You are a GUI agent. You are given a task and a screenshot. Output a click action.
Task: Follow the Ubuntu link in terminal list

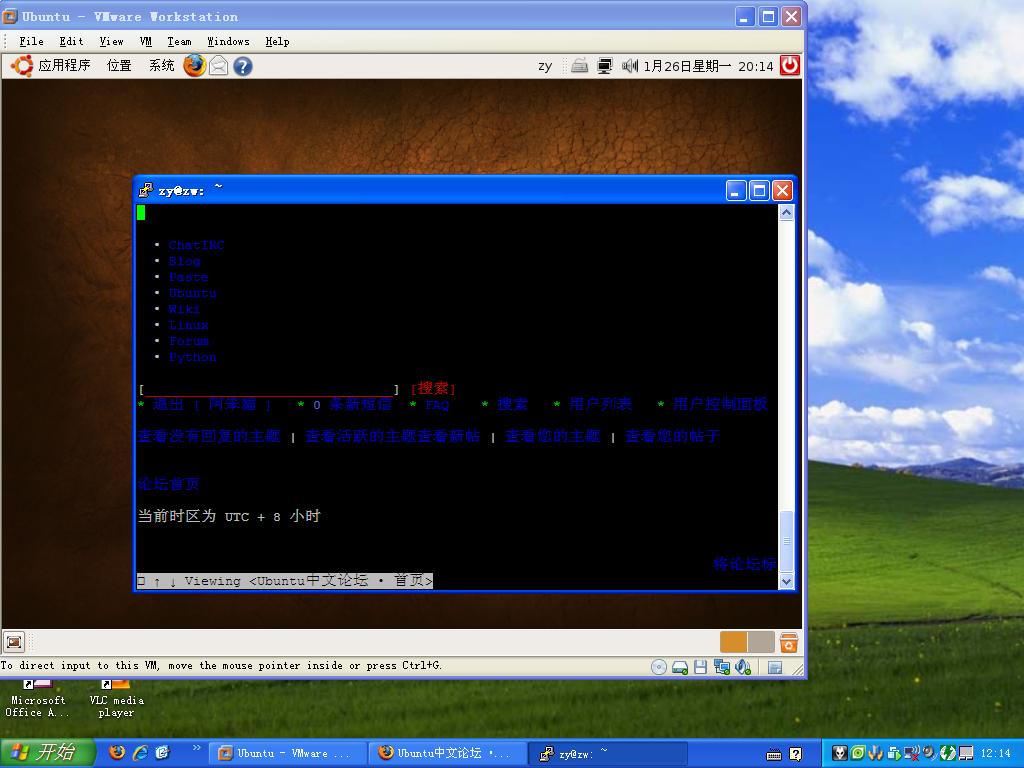pos(192,293)
